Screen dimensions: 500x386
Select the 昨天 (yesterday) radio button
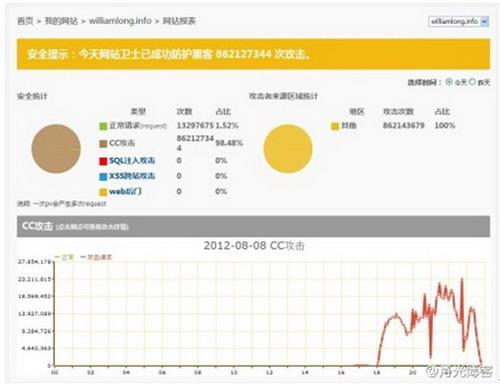click(x=472, y=81)
